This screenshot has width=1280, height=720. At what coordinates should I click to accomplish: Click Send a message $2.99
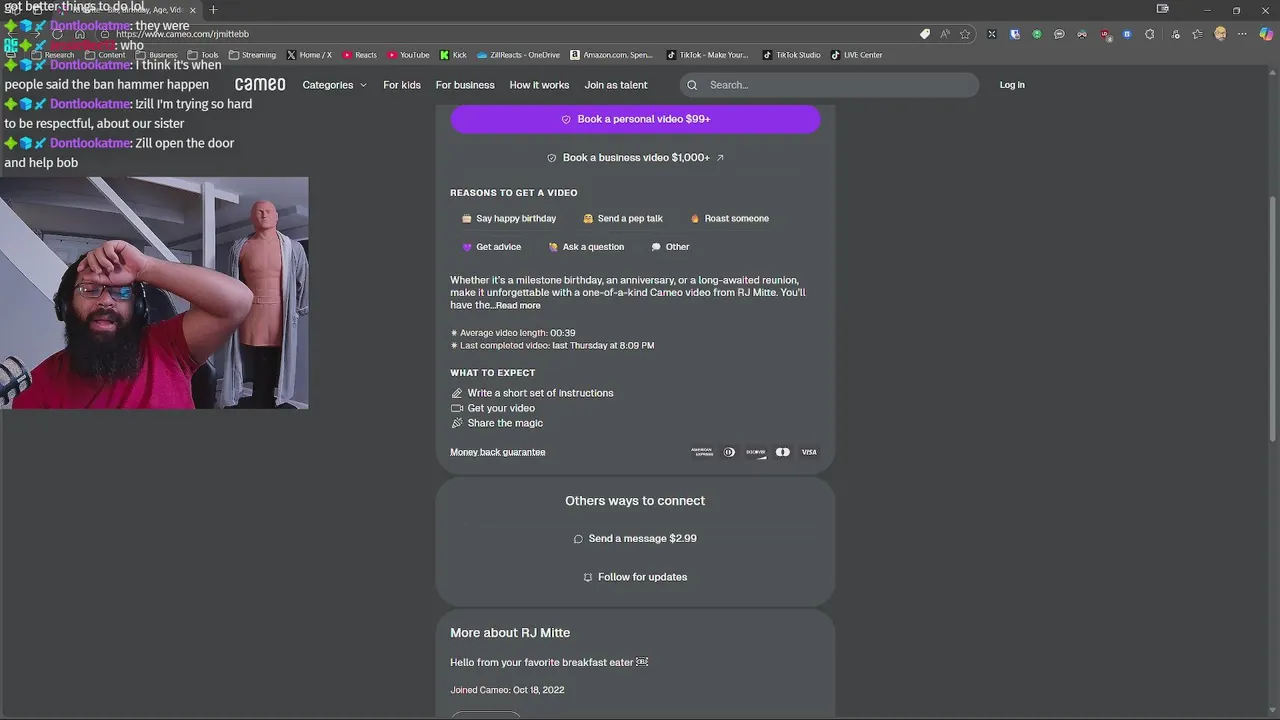(635, 538)
